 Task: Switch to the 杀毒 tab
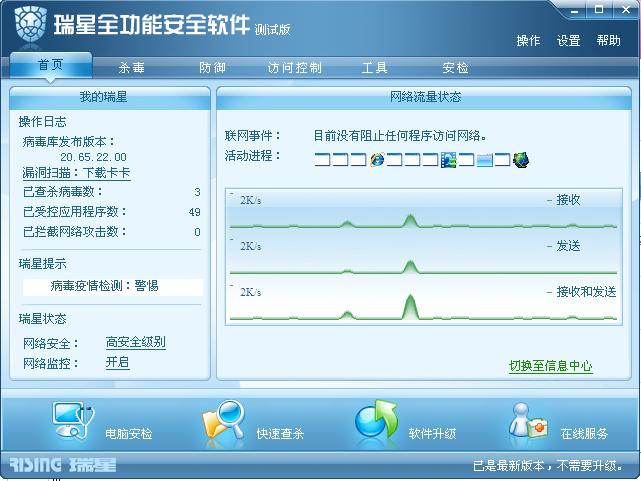coord(132,67)
